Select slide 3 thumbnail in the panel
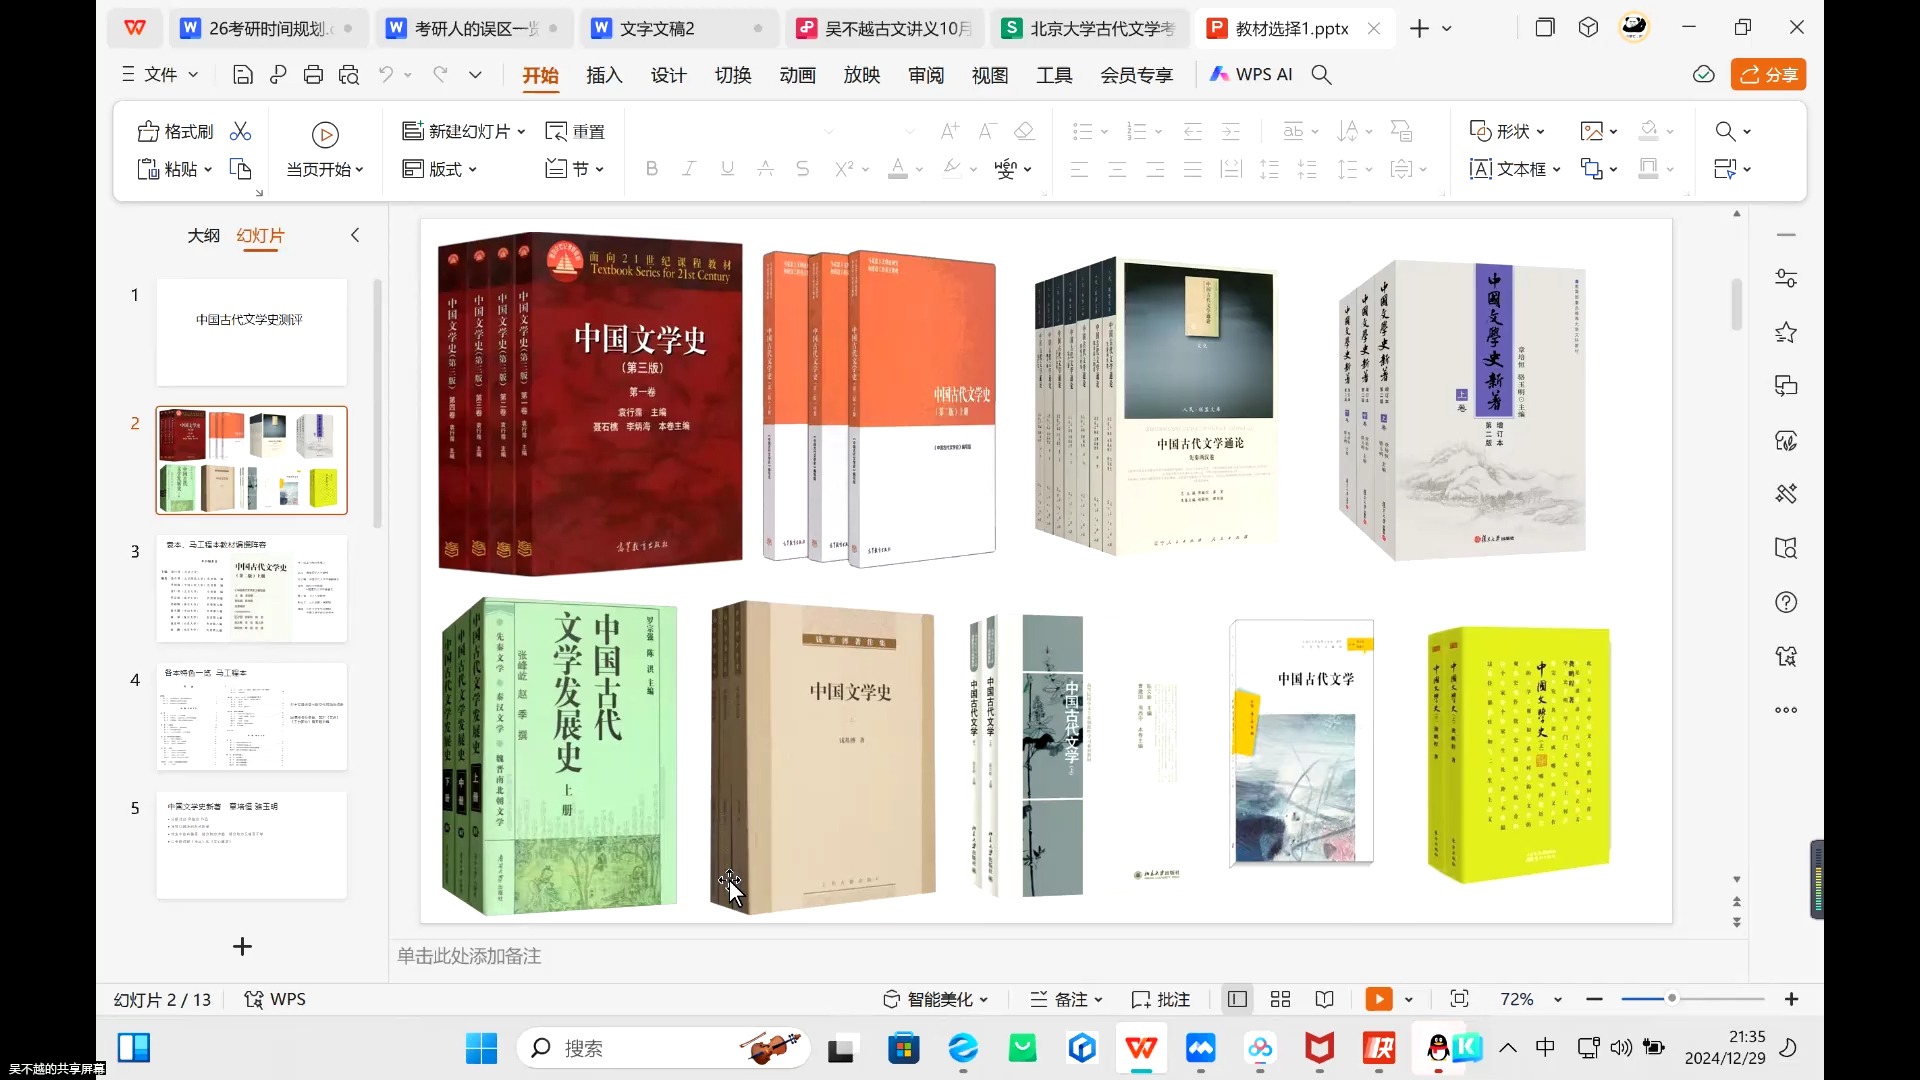This screenshot has width=1920, height=1080. (x=251, y=588)
